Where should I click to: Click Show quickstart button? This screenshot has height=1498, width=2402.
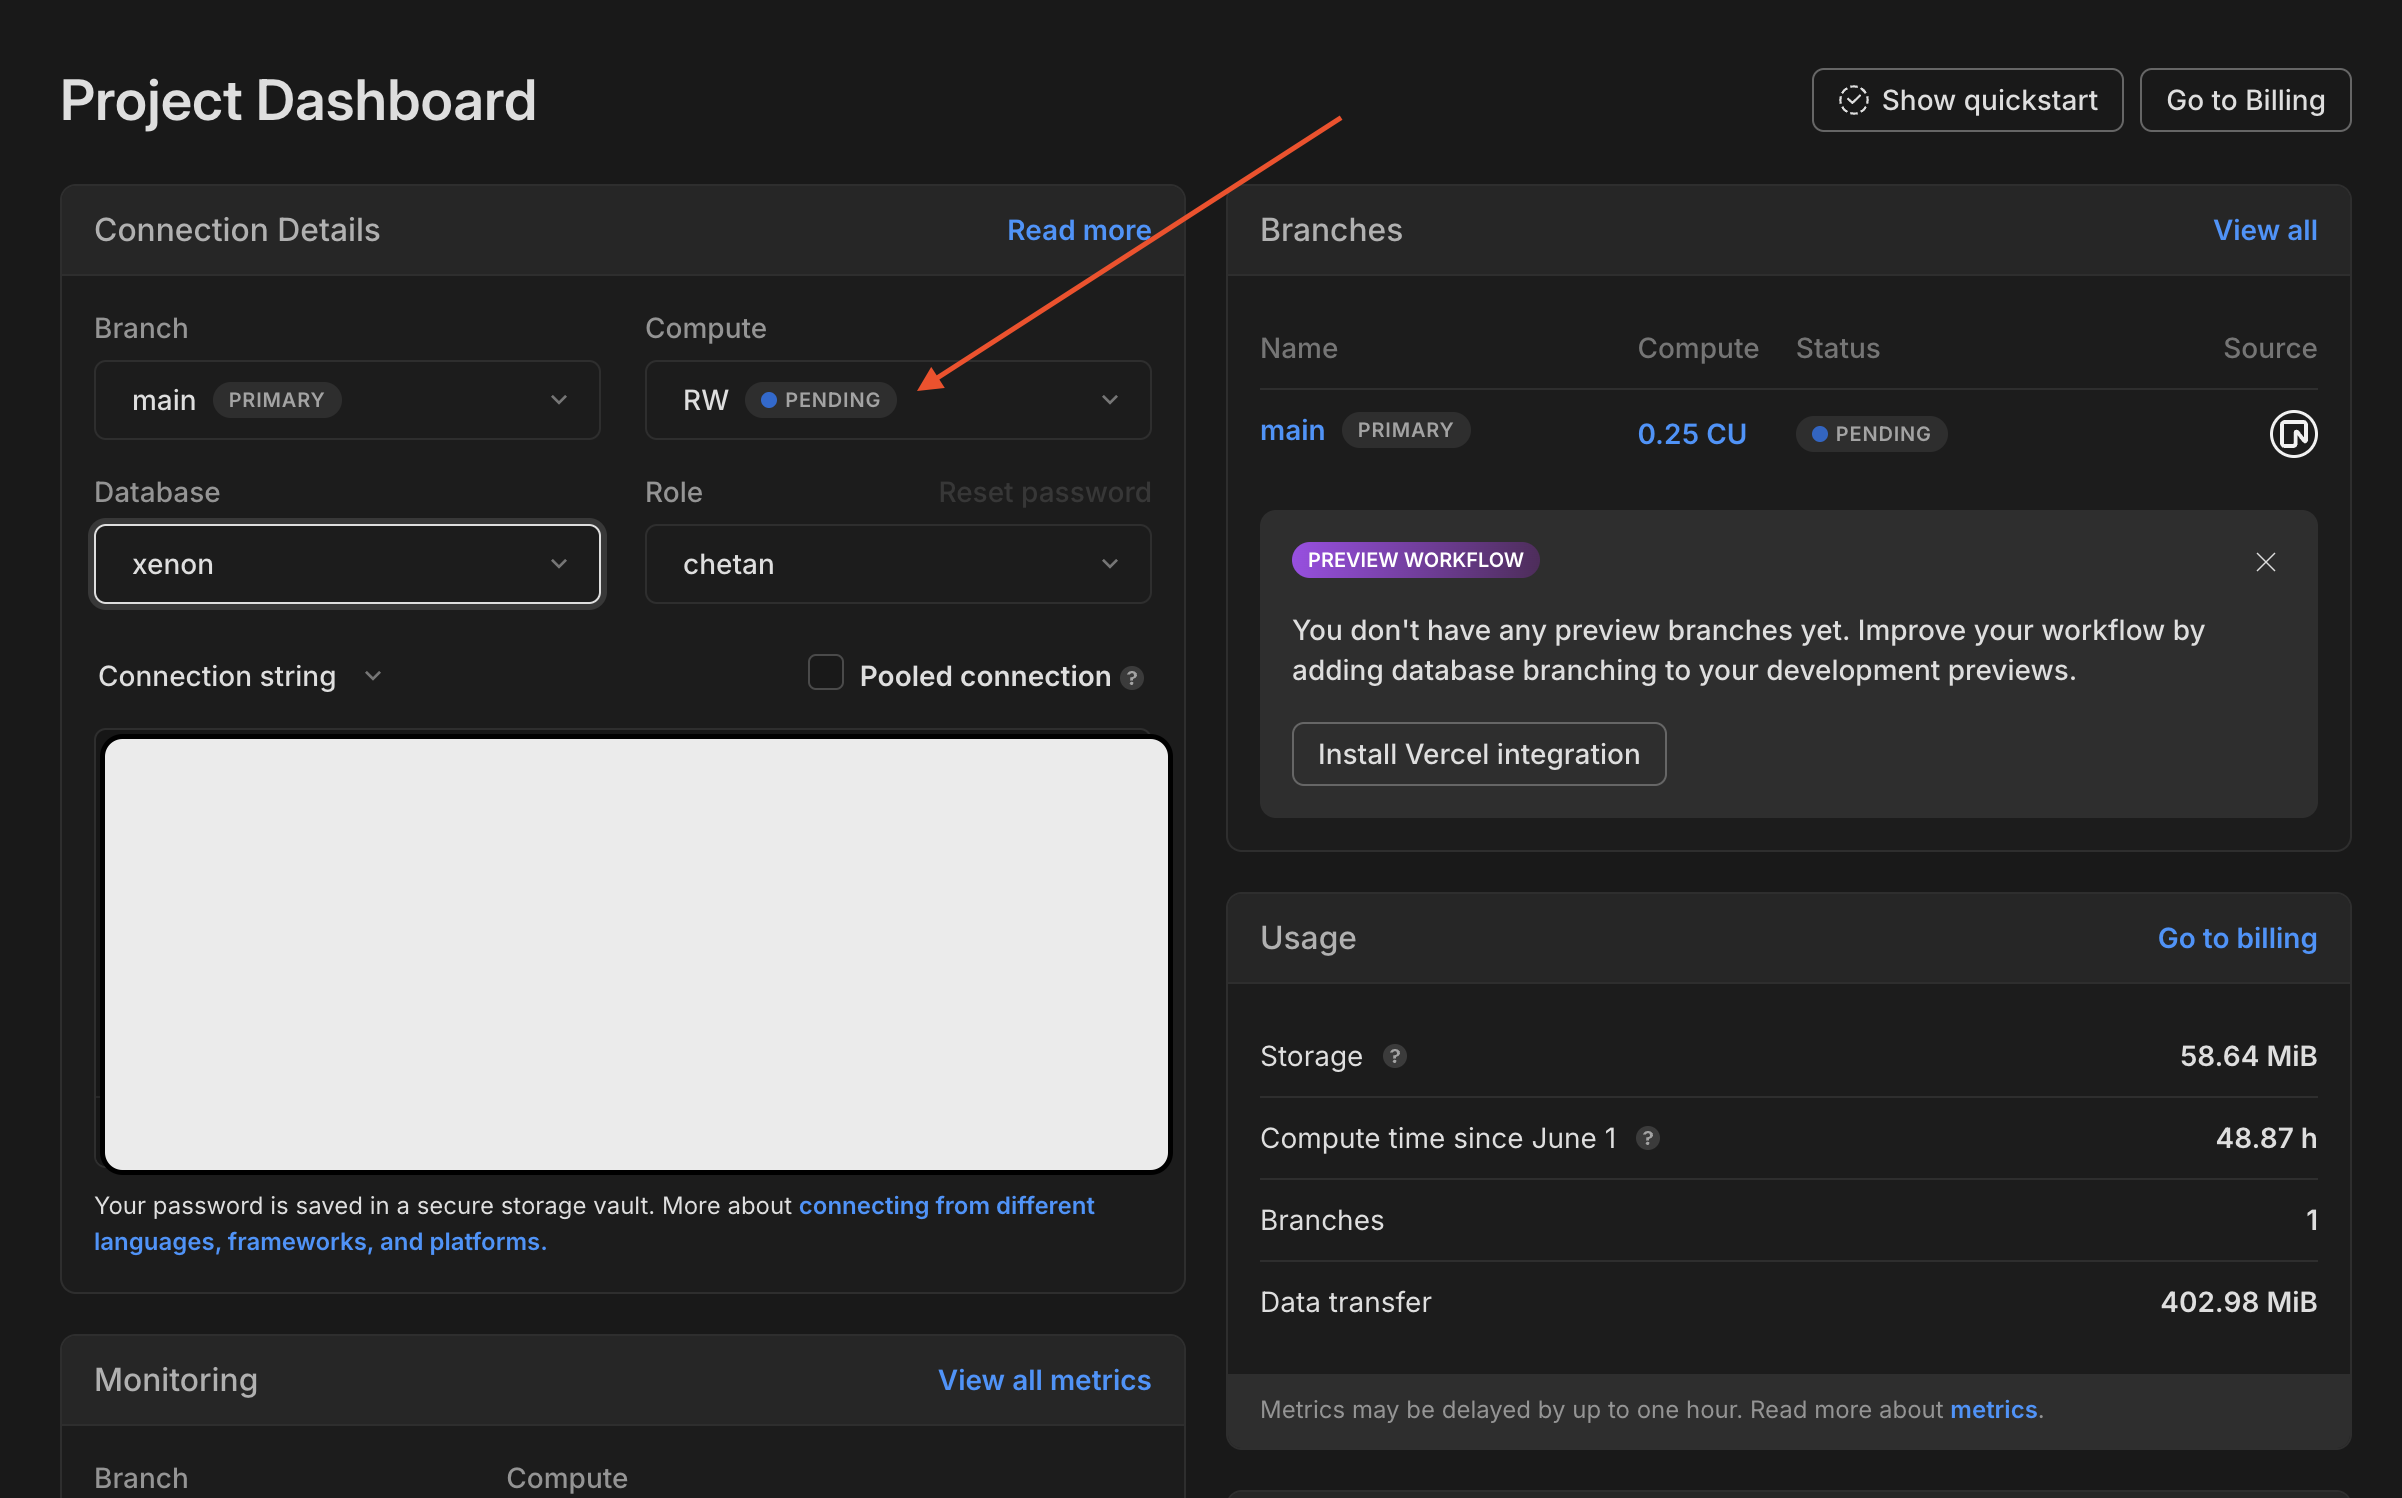[x=1966, y=100]
